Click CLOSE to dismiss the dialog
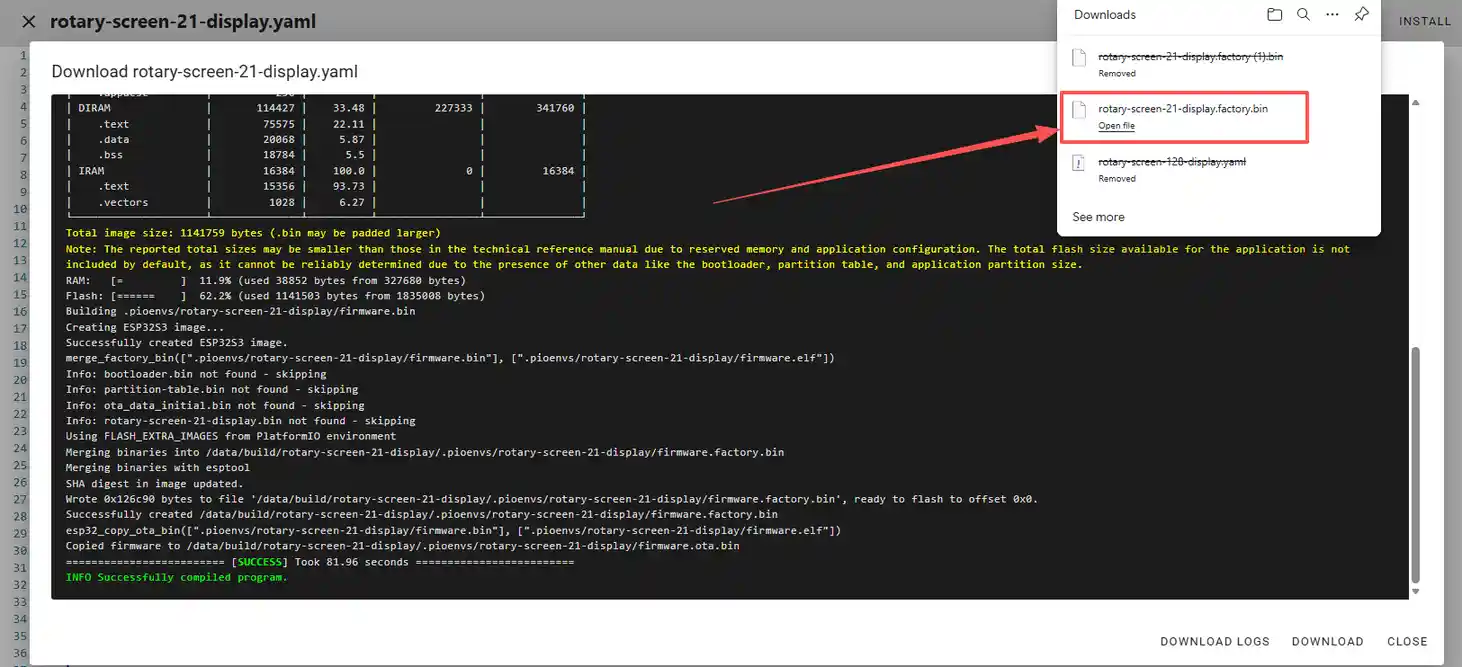Image resolution: width=1462 pixels, height=667 pixels. click(1406, 641)
